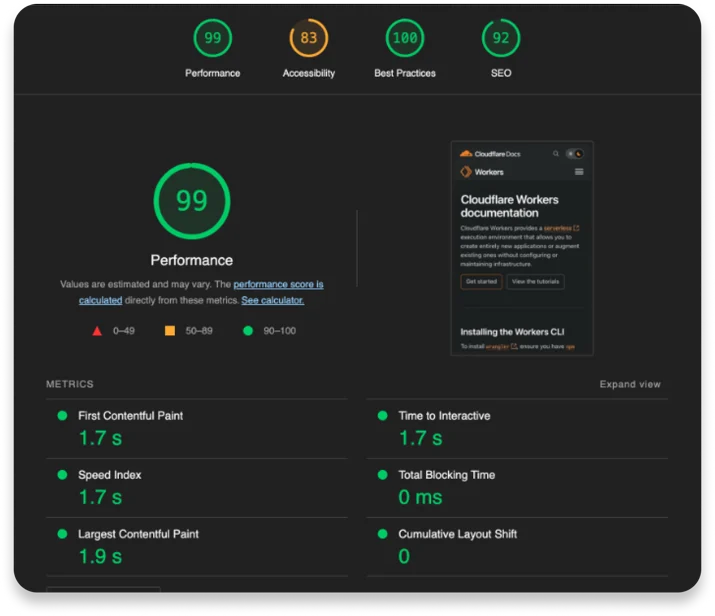Image resolution: width=715 pixels, height=616 pixels.
Task: Click the SEO label under top gauge
Action: pyautogui.click(x=501, y=73)
